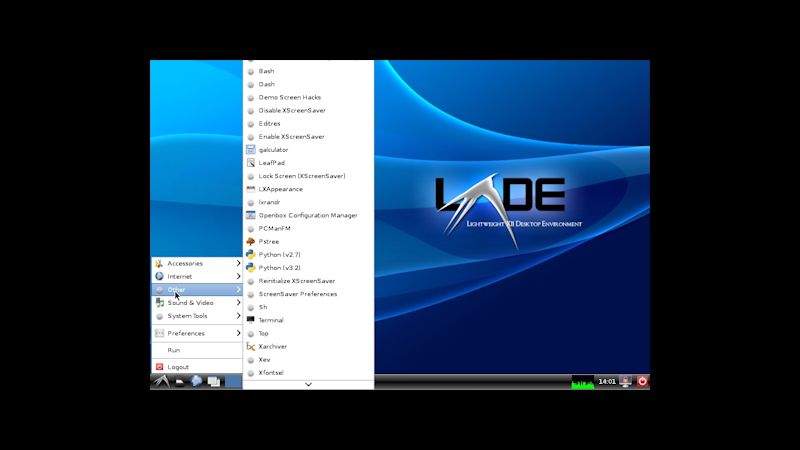Click the taskbar clock showing 14:01

tap(607, 382)
